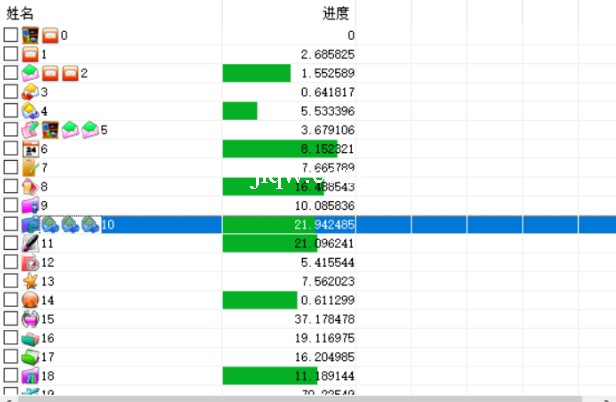The image size is (616, 402).
Task: Click the progress bar in row 2
Action: (256, 73)
